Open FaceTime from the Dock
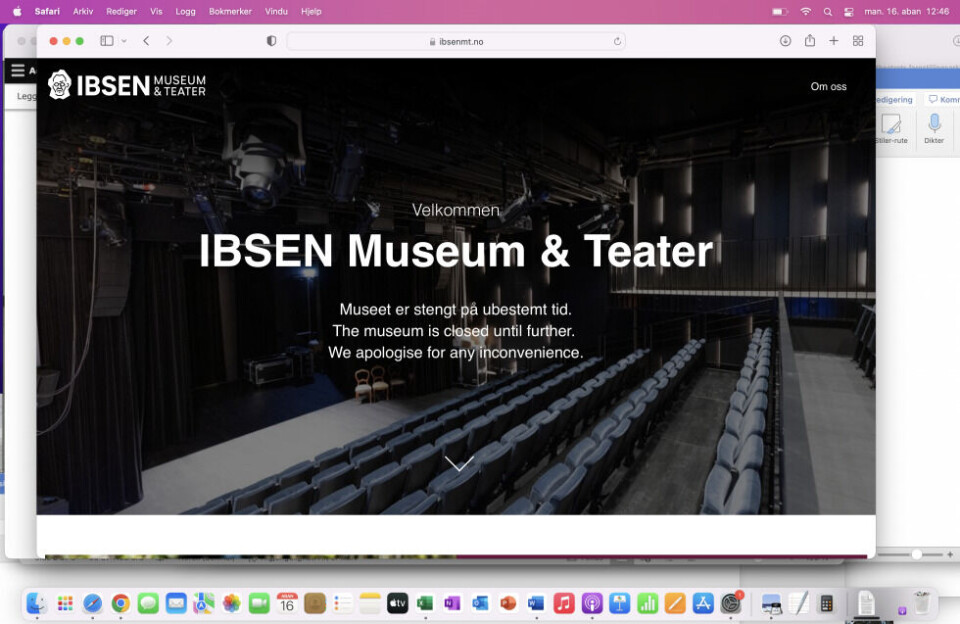Viewport: 960px width, 624px height. coord(260,603)
